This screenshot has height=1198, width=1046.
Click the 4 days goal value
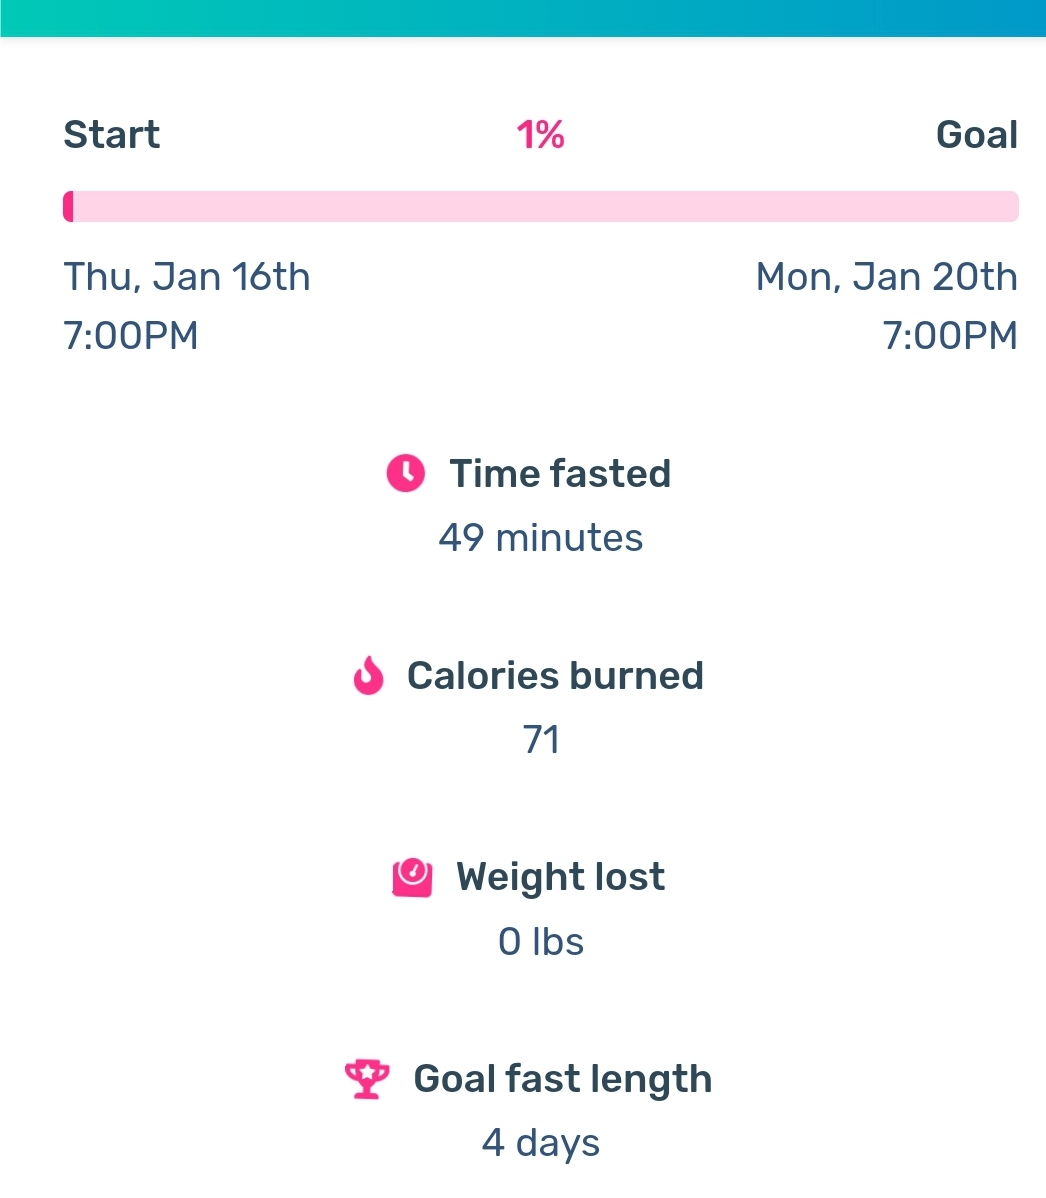click(541, 1143)
